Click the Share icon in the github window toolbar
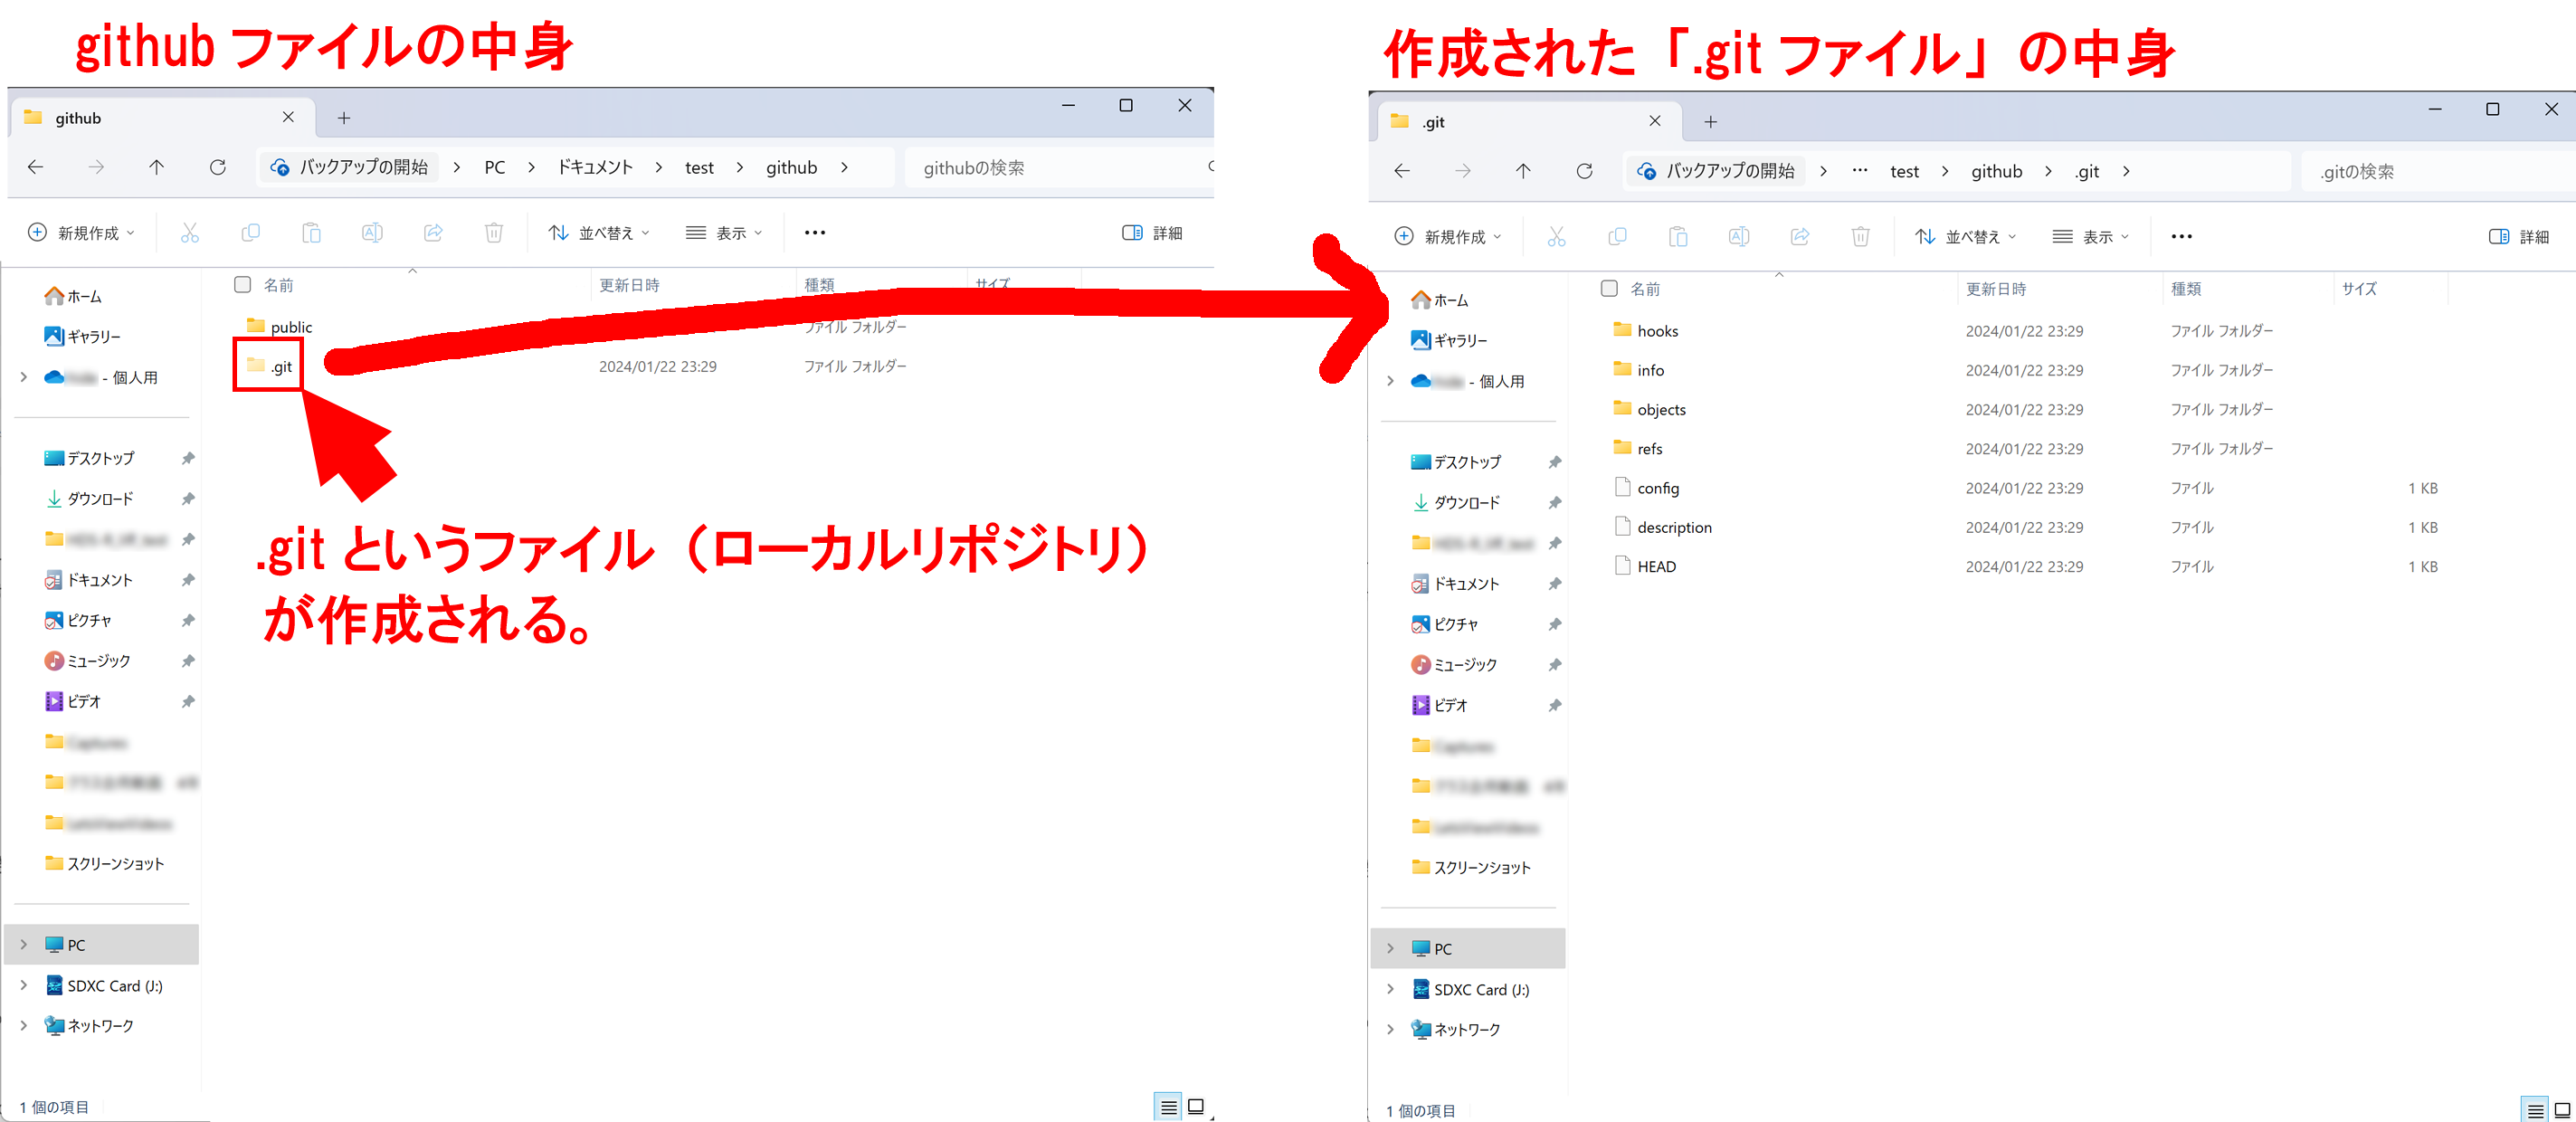This screenshot has height=1122, width=2576. 433,232
